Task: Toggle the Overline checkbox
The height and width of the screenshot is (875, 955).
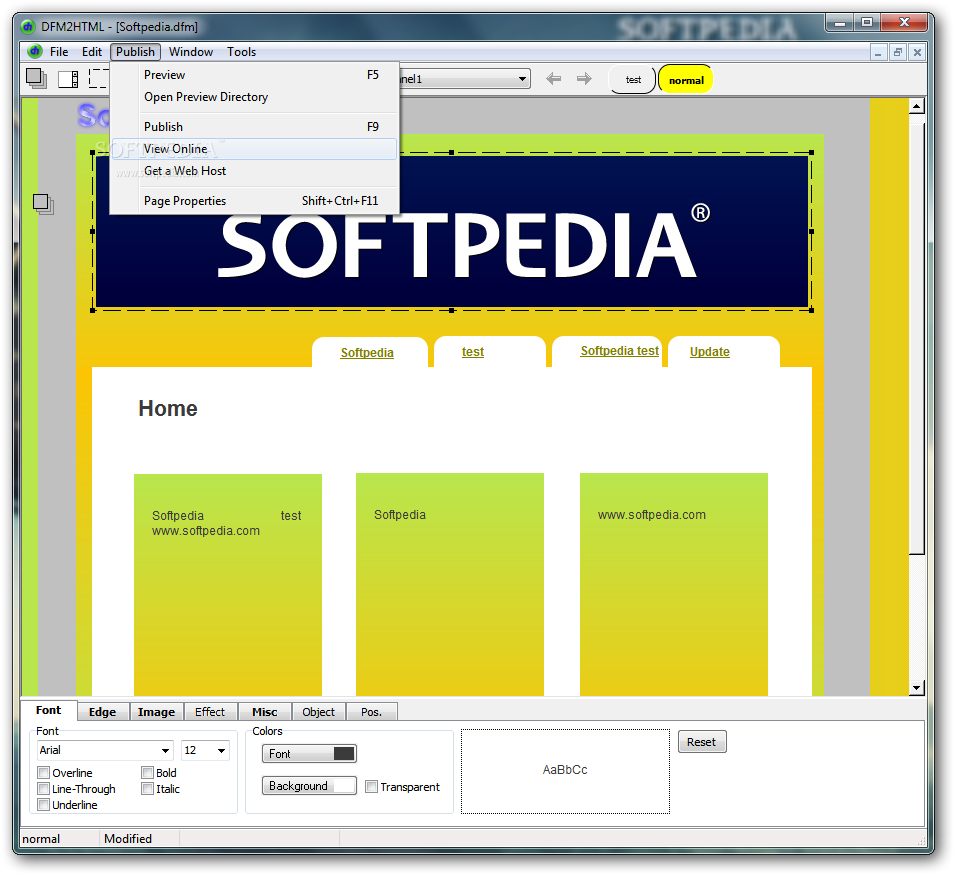Action: point(43,773)
